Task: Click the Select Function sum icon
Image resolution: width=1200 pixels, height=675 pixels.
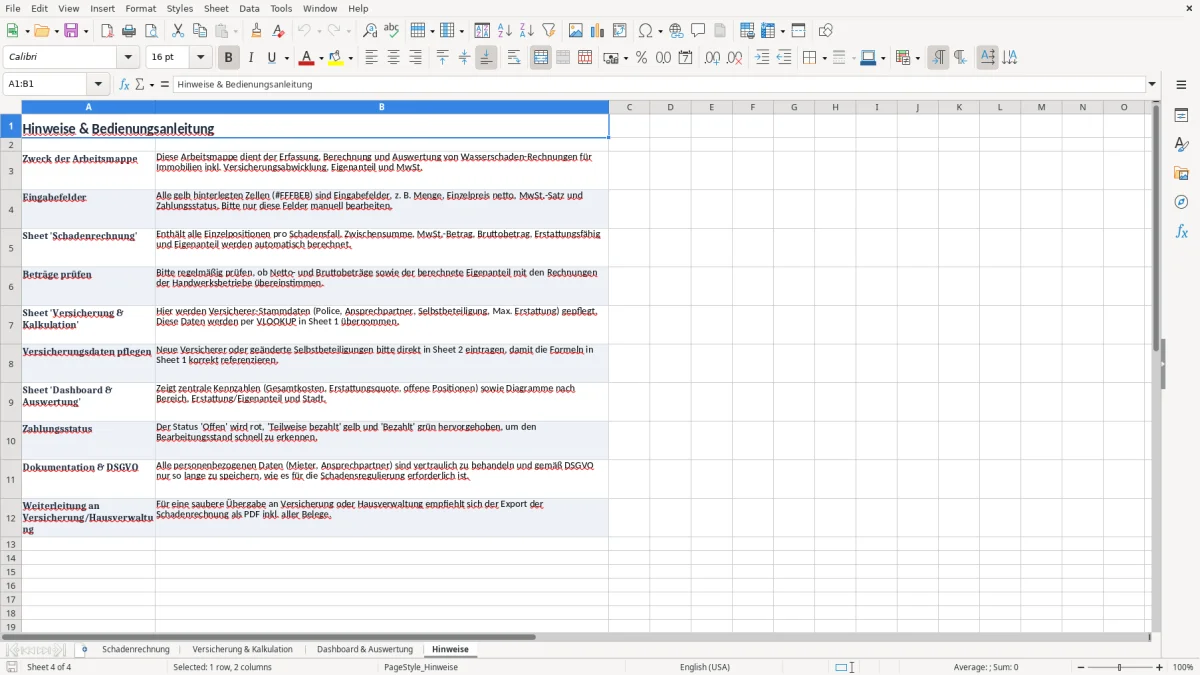Action: pyautogui.click(x=140, y=85)
